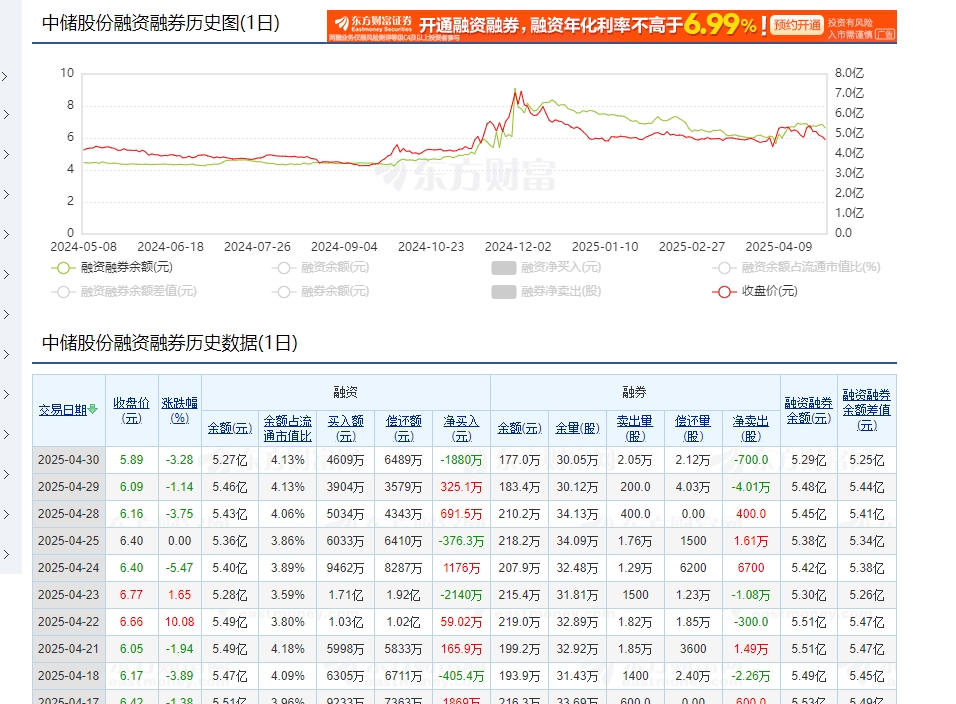
Task: Click the -4.01万 净卖出 value
Action: click(751, 487)
